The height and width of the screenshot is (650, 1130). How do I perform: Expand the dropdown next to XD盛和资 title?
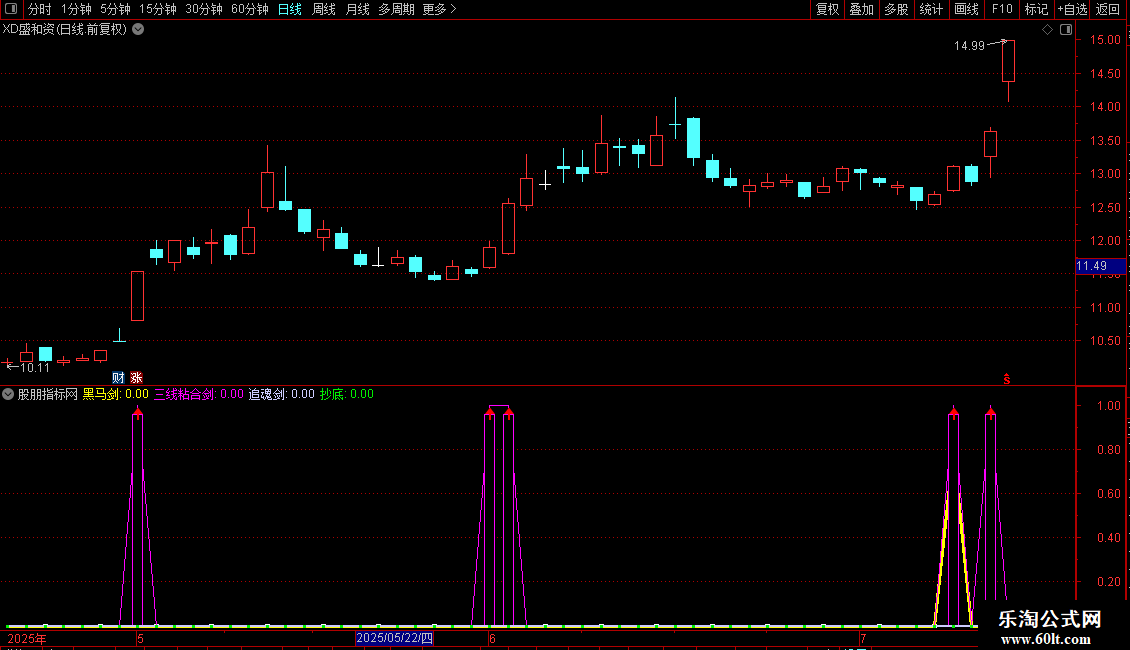[x=138, y=30]
